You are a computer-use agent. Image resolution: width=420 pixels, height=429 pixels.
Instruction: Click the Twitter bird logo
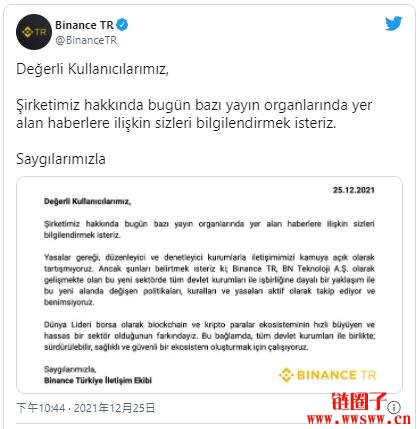coord(393,24)
